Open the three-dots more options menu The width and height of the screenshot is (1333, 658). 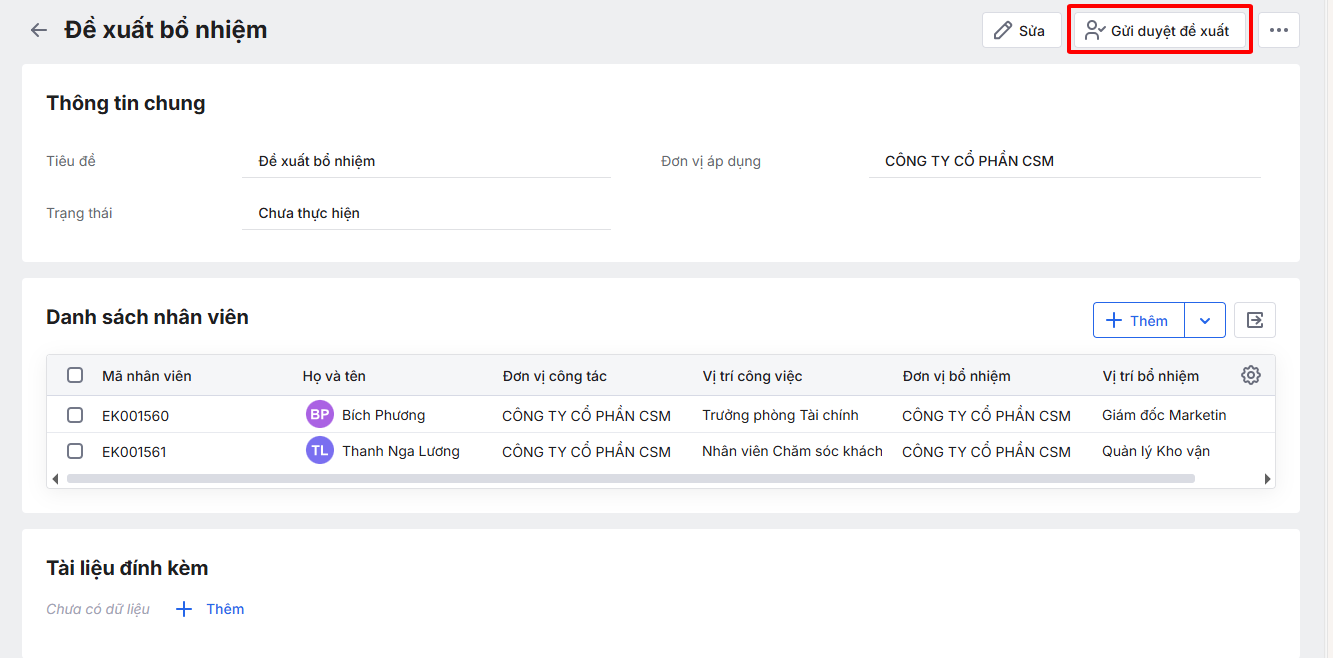1278,30
